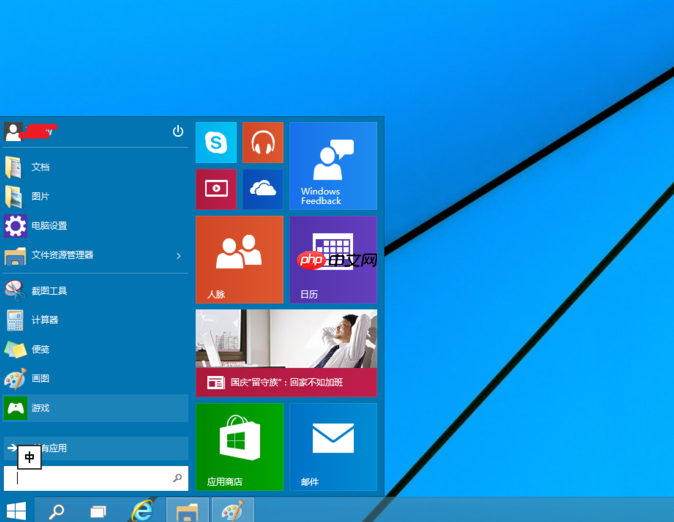Open File Explorer on taskbar
The height and width of the screenshot is (522, 674).
[187, 511]
